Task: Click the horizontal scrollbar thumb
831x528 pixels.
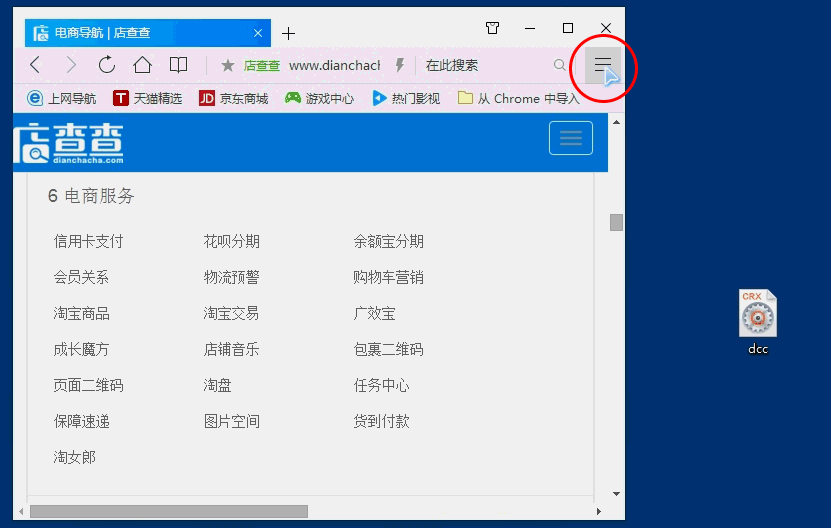Action: coord(169,512)
